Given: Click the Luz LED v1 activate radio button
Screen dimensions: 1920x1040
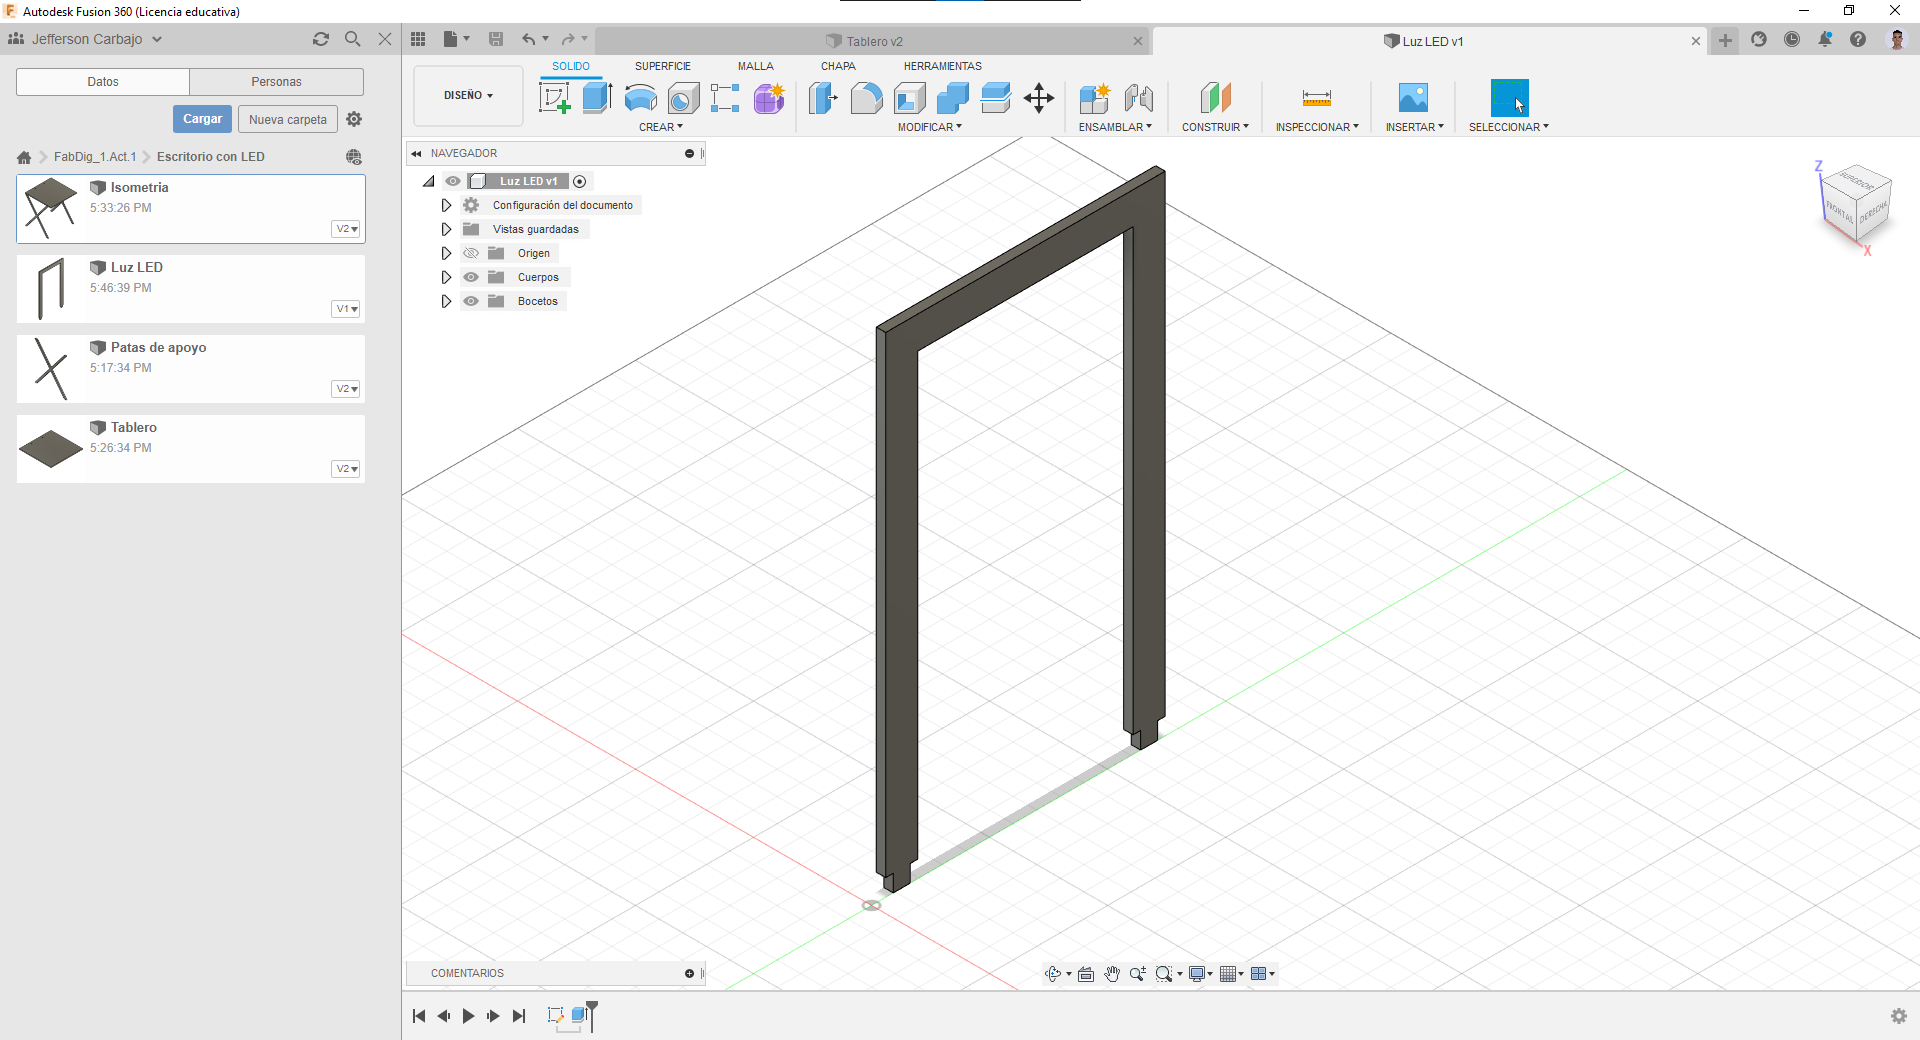Looking at the screenshot, I should pyautogui.click(x=579, y=181).
